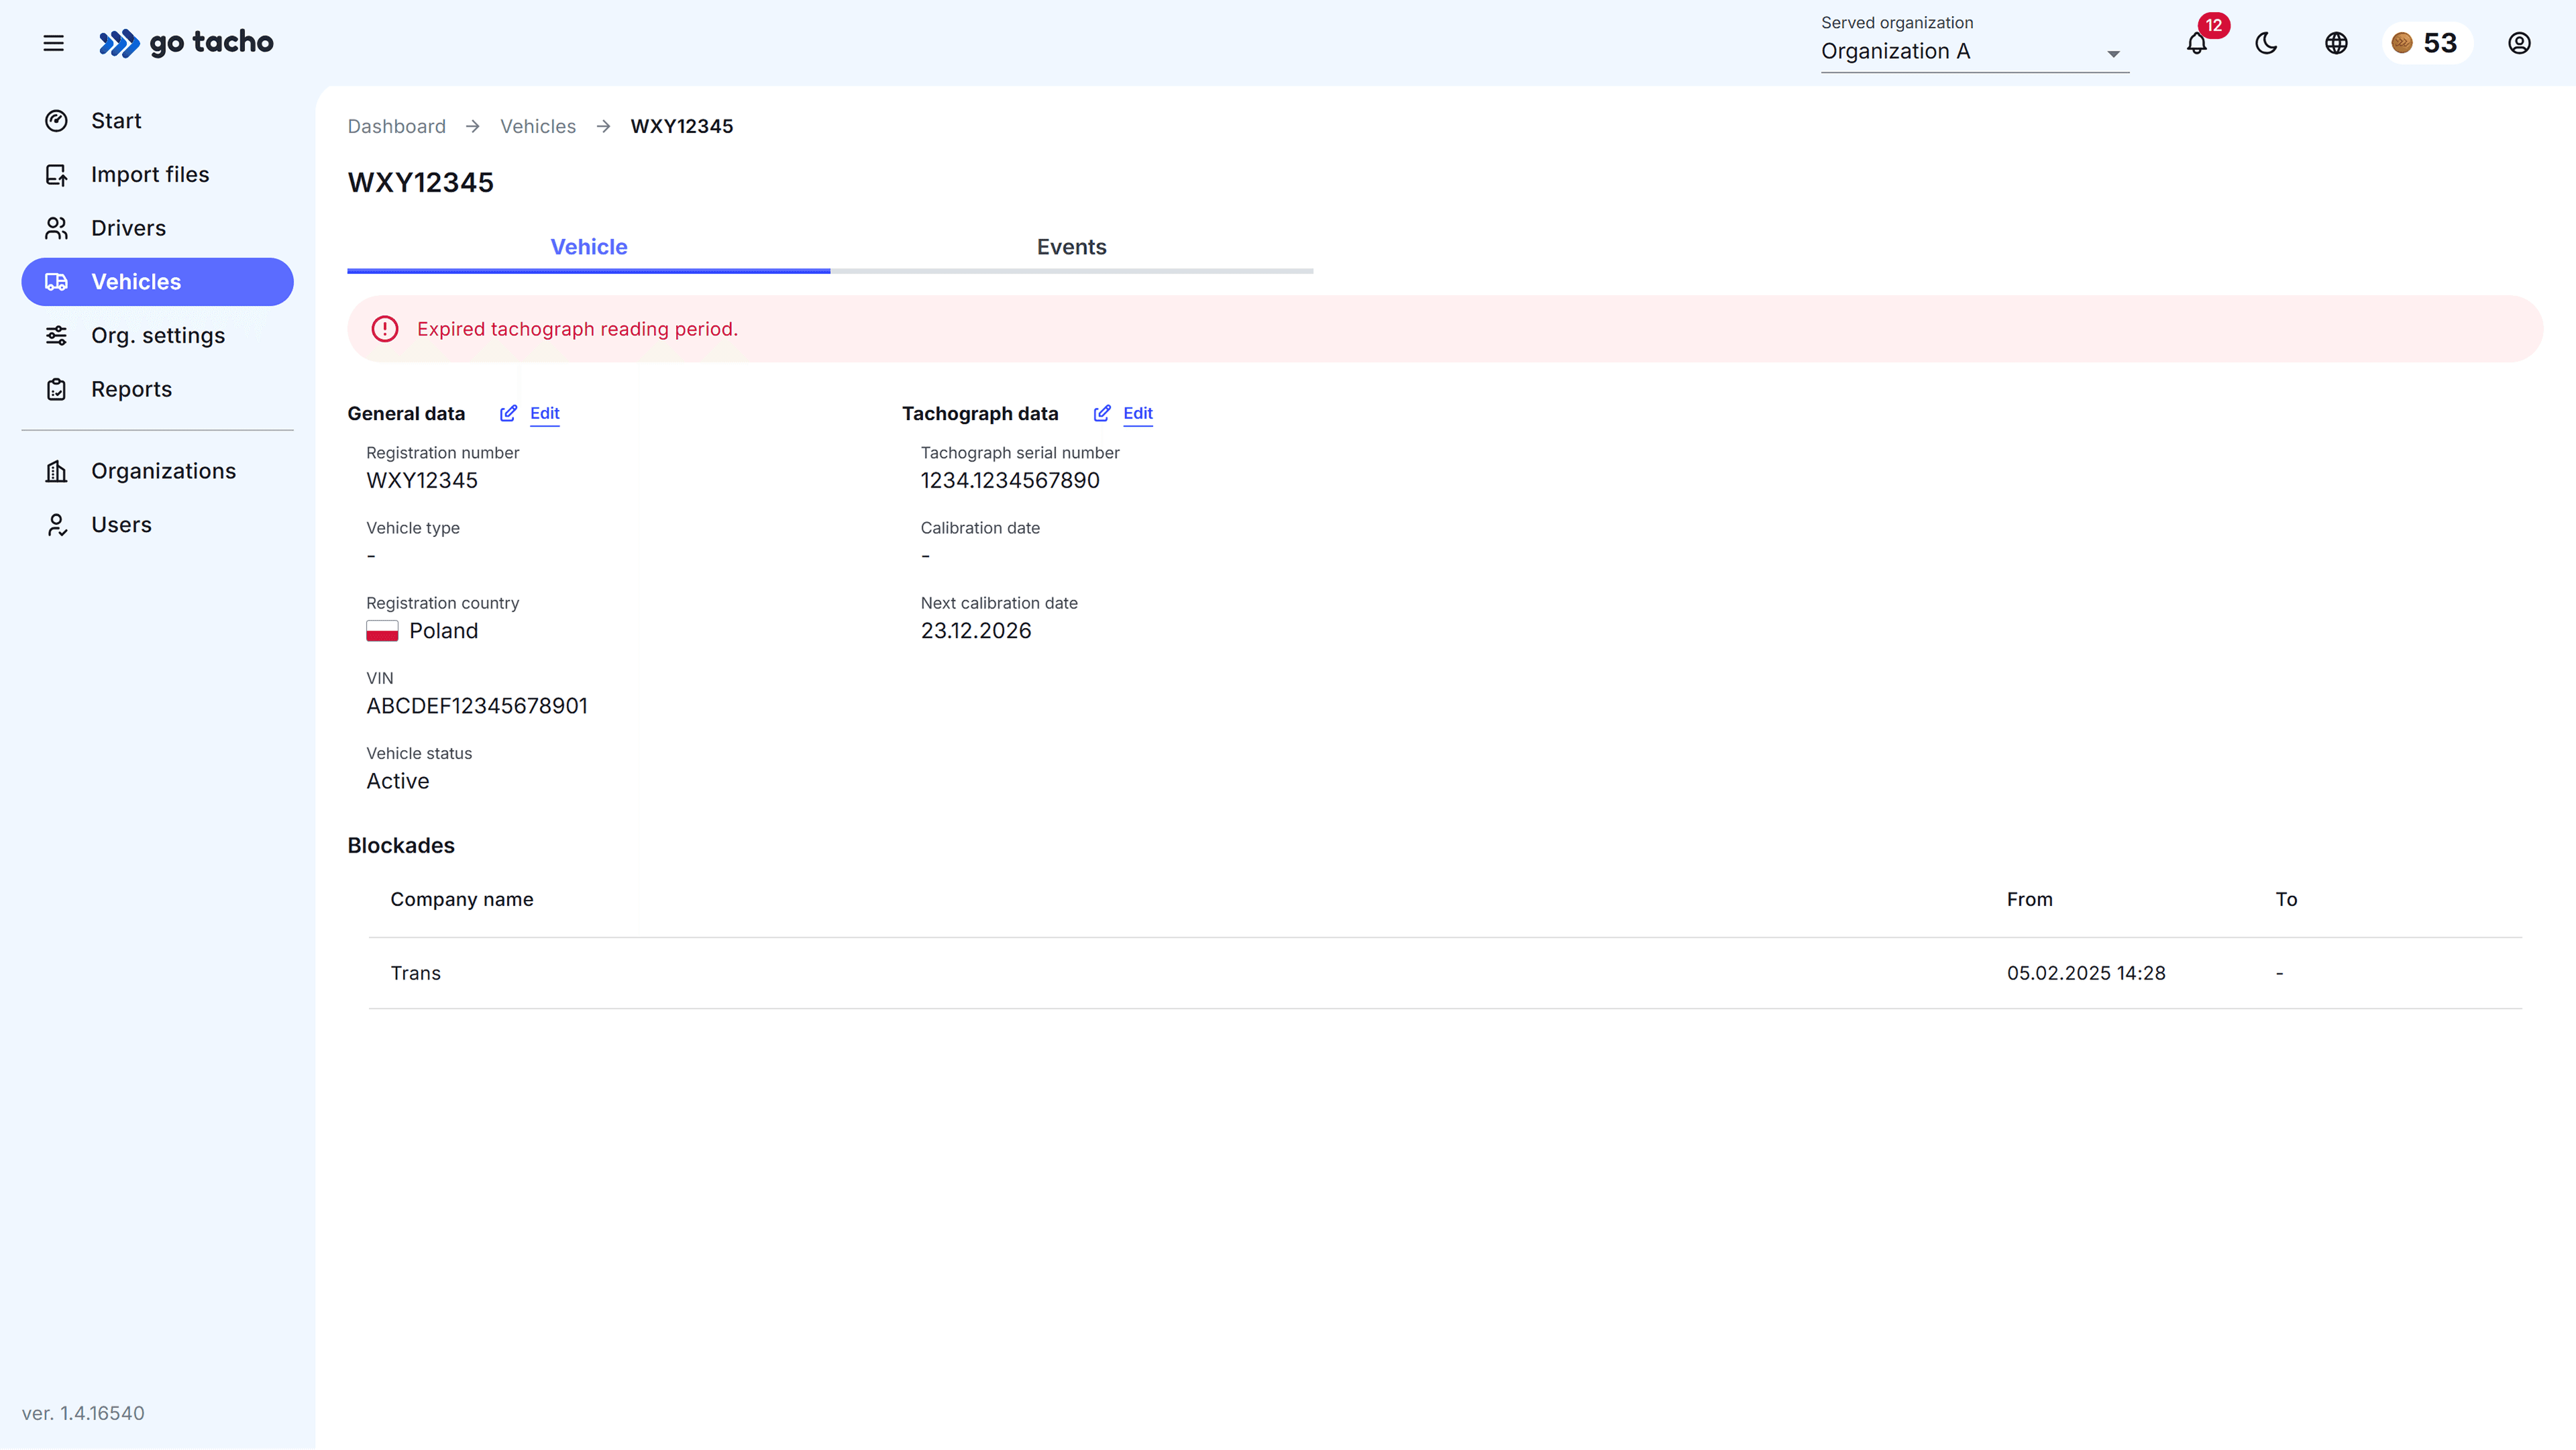Screen dimensions: 2576x1450
Task: Click the Vehicles breadcrumb link
Action: (538, 126)
